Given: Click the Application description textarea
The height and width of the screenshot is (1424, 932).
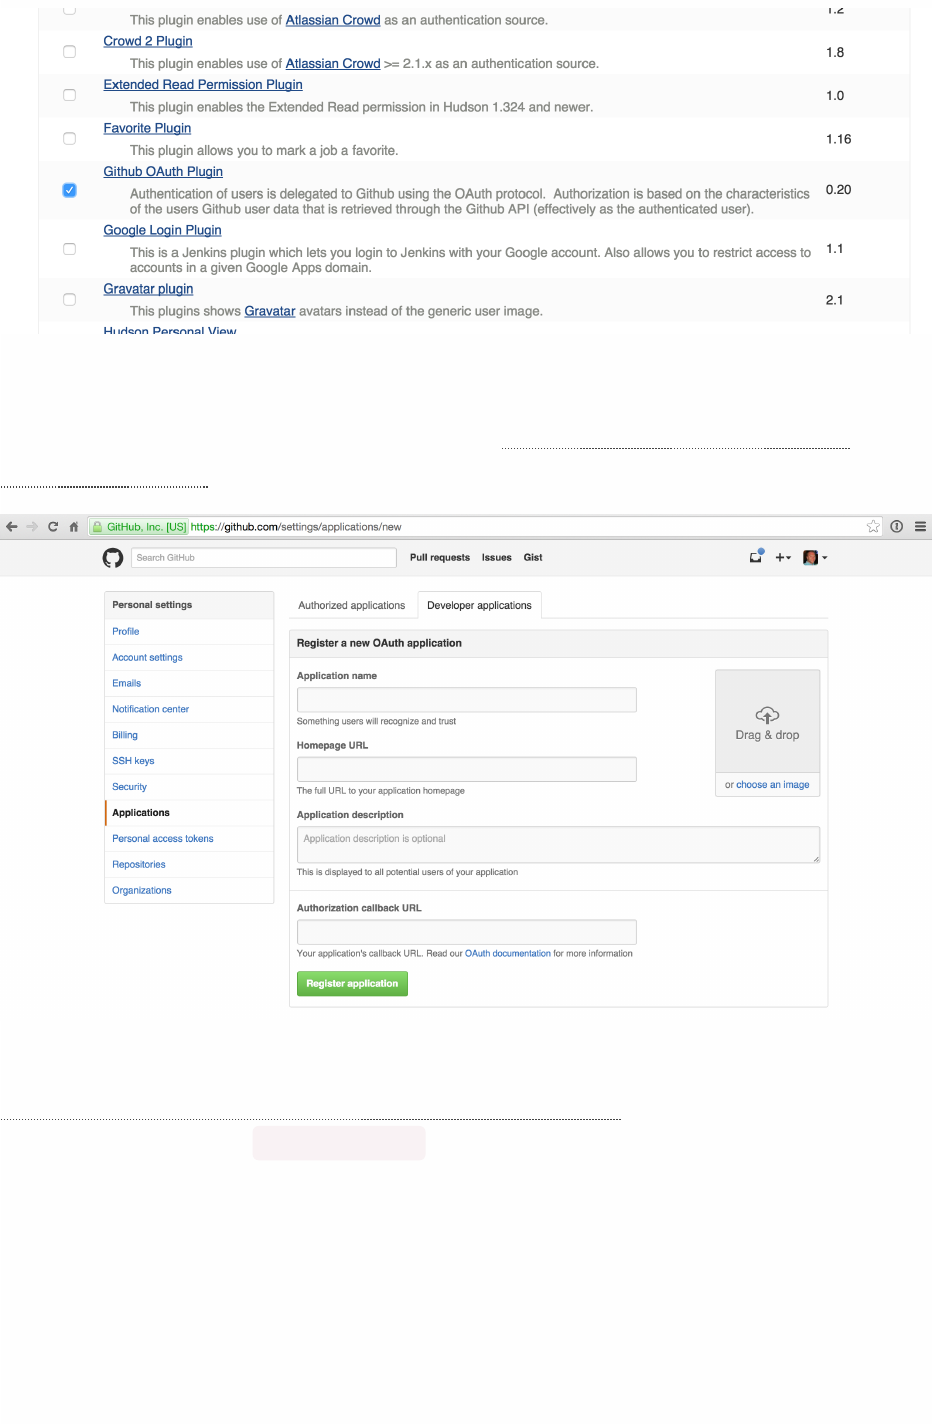Looking at the screenshot, I should [x=558, y=845].
